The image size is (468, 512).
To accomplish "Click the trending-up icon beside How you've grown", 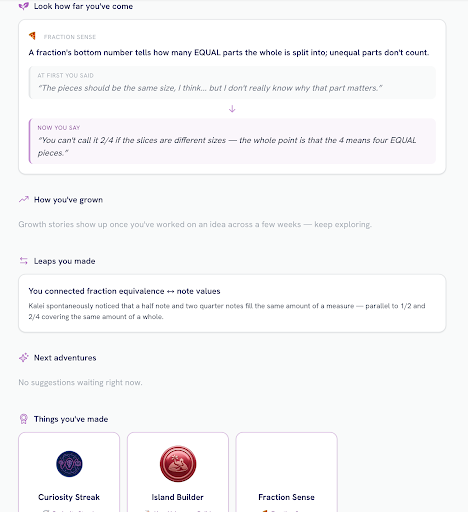I will (24, 199).
